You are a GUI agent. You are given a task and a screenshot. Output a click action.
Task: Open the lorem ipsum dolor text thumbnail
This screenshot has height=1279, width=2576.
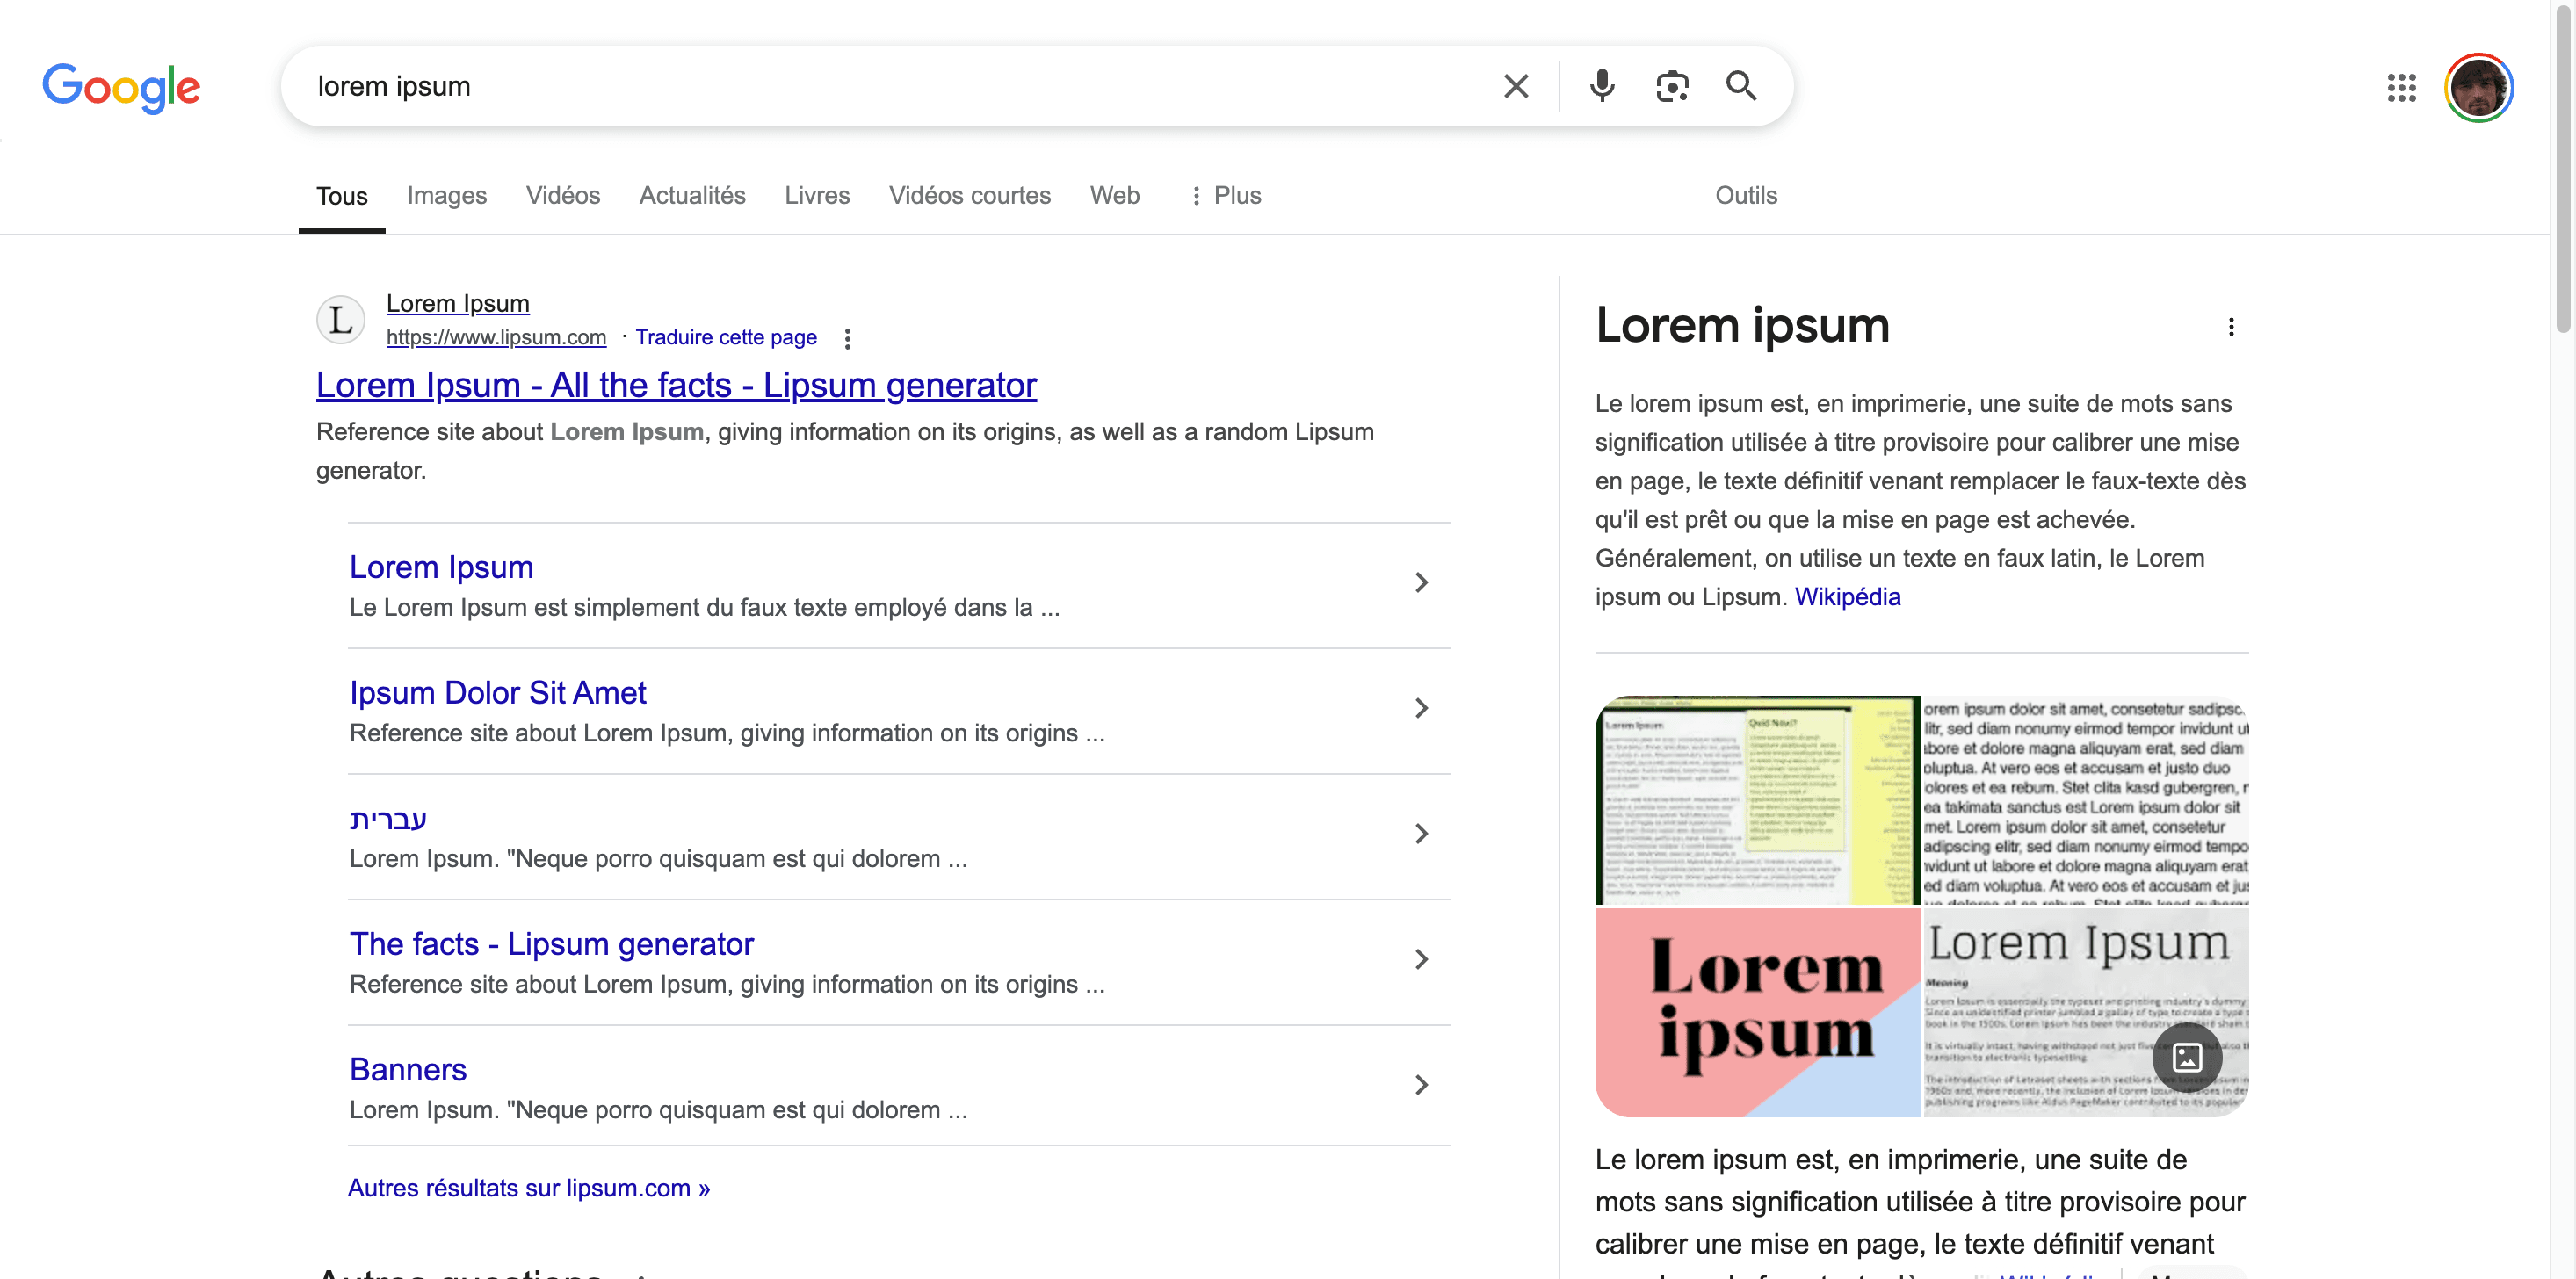pyautogui.click(x=2086, y=800)
